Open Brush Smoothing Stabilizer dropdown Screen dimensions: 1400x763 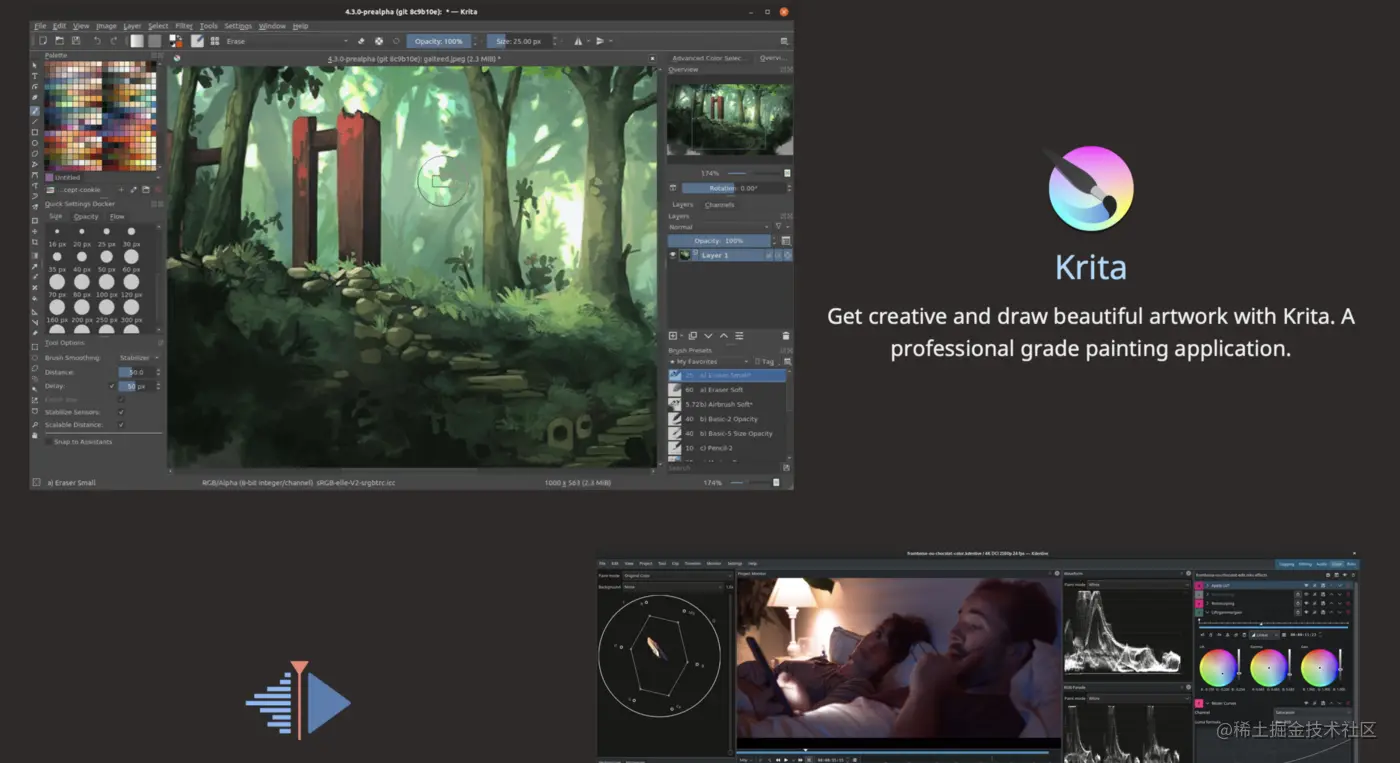point(139,357)
